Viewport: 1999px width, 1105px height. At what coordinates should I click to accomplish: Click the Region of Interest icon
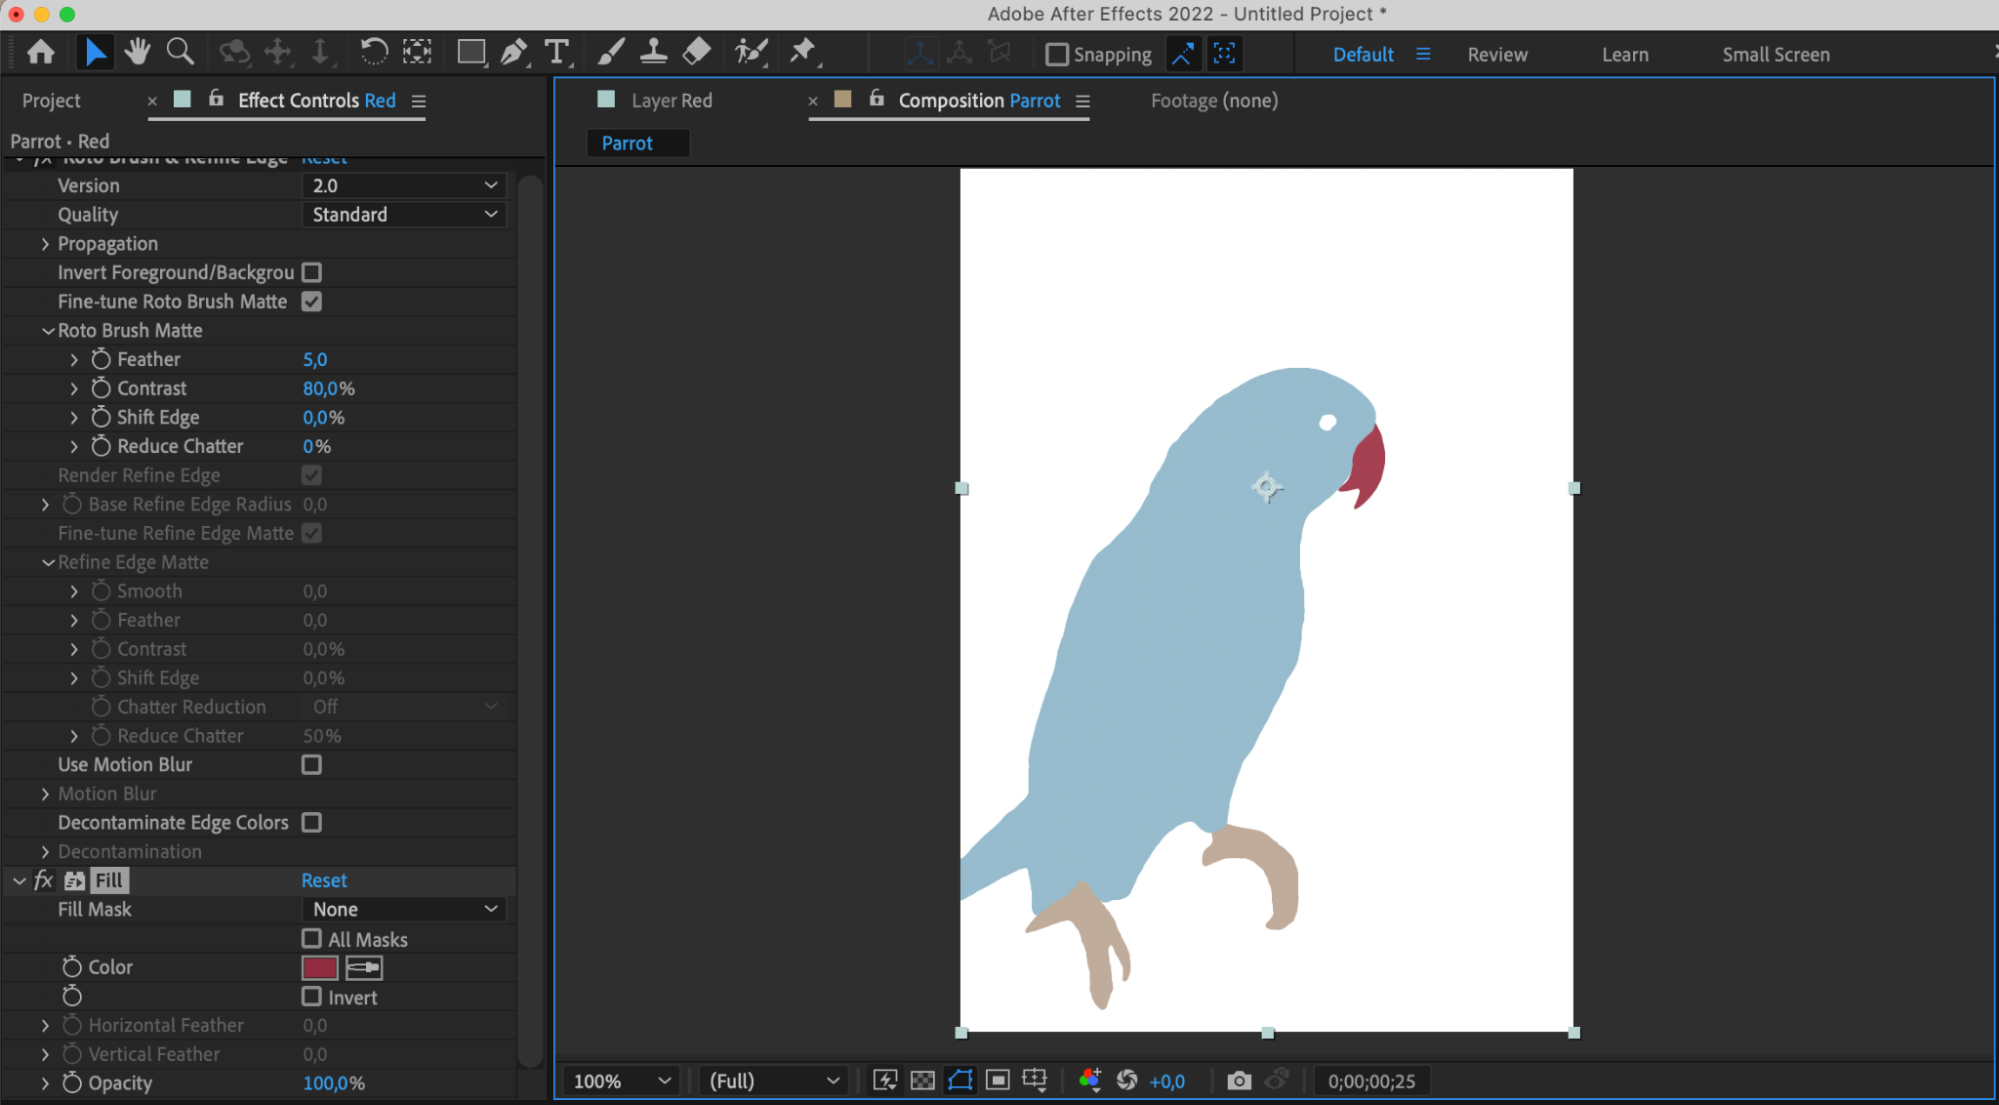pyautogui.click(x=997, y=1081)
